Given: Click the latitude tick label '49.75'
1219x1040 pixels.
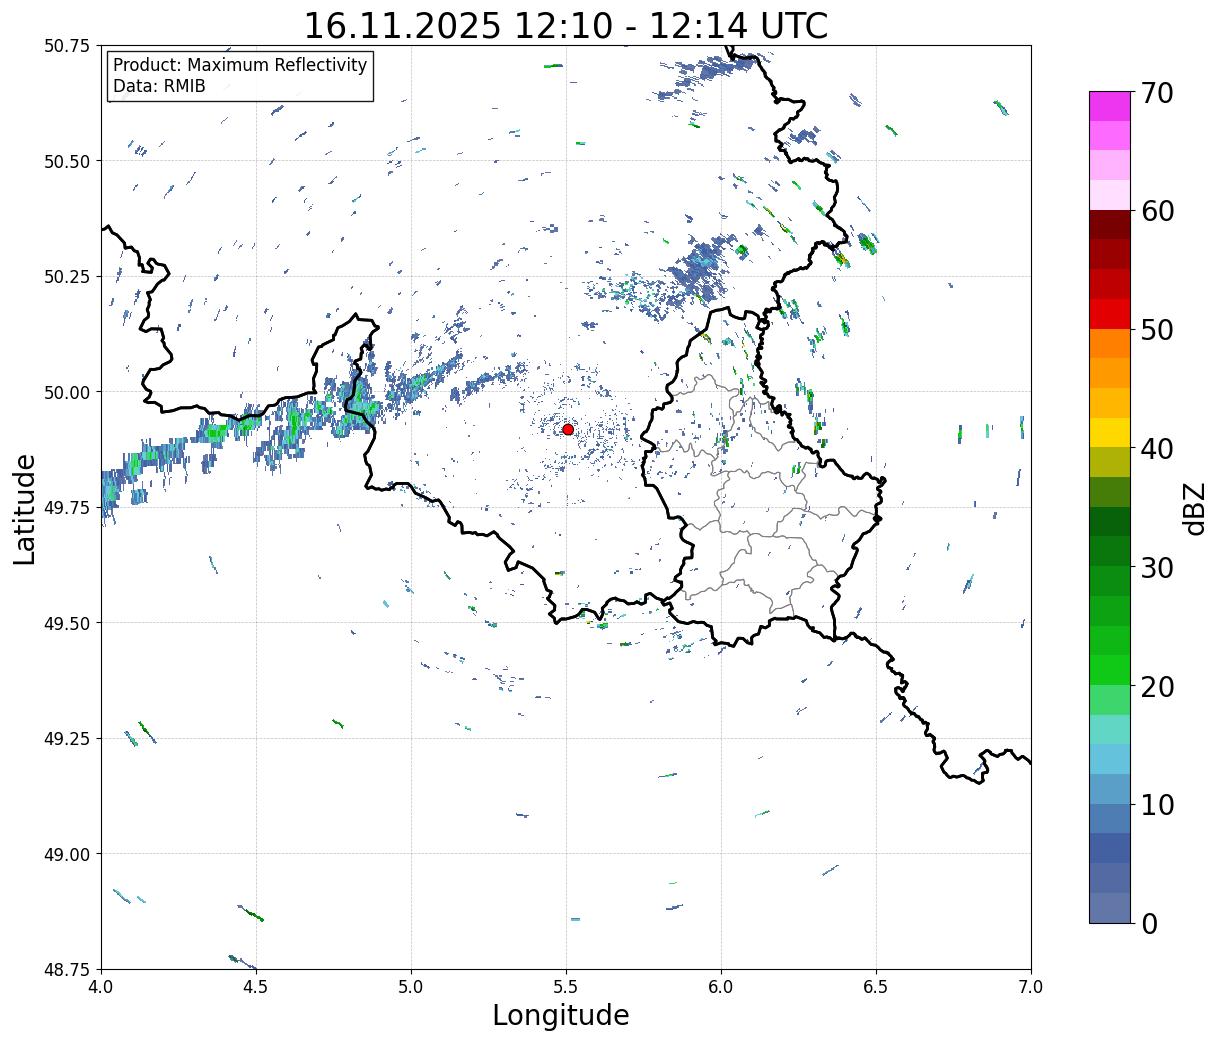Looking at the screenshot, I should (67, 508).
